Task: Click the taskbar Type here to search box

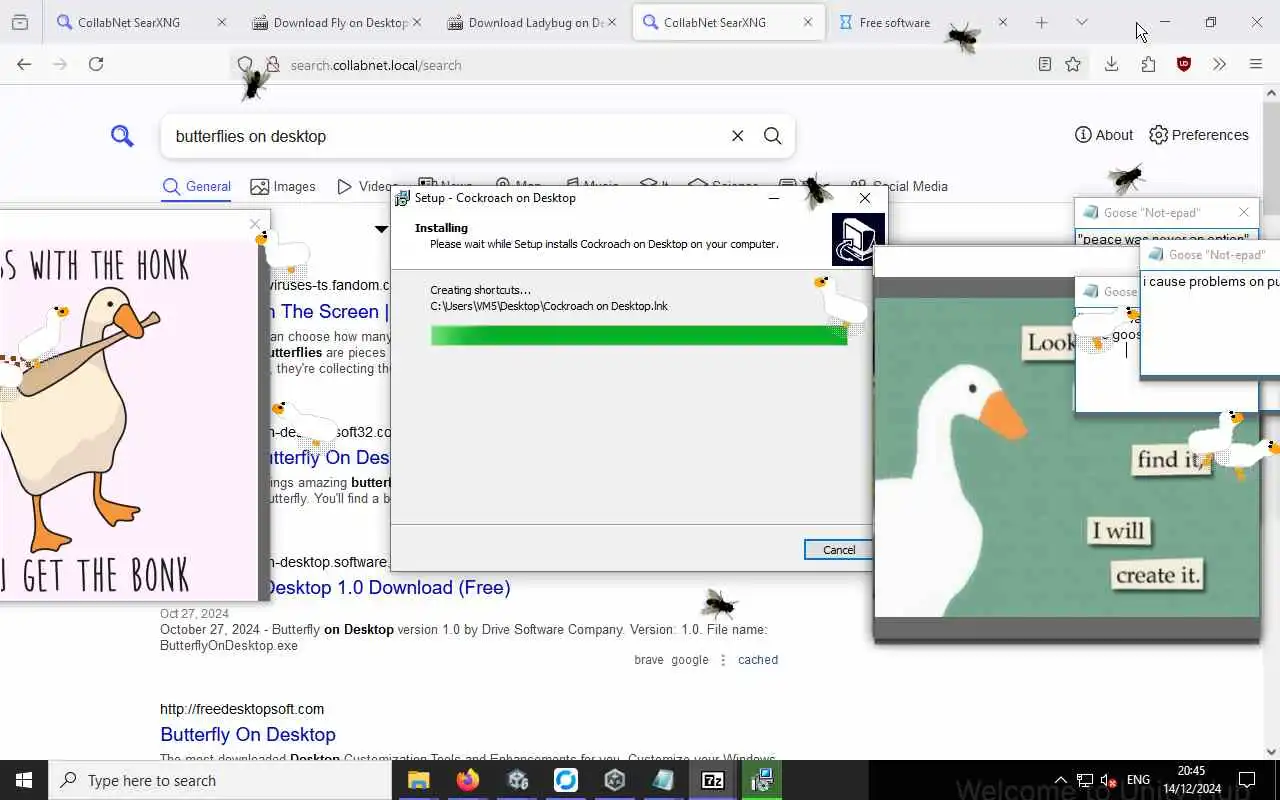Action: 220,780
